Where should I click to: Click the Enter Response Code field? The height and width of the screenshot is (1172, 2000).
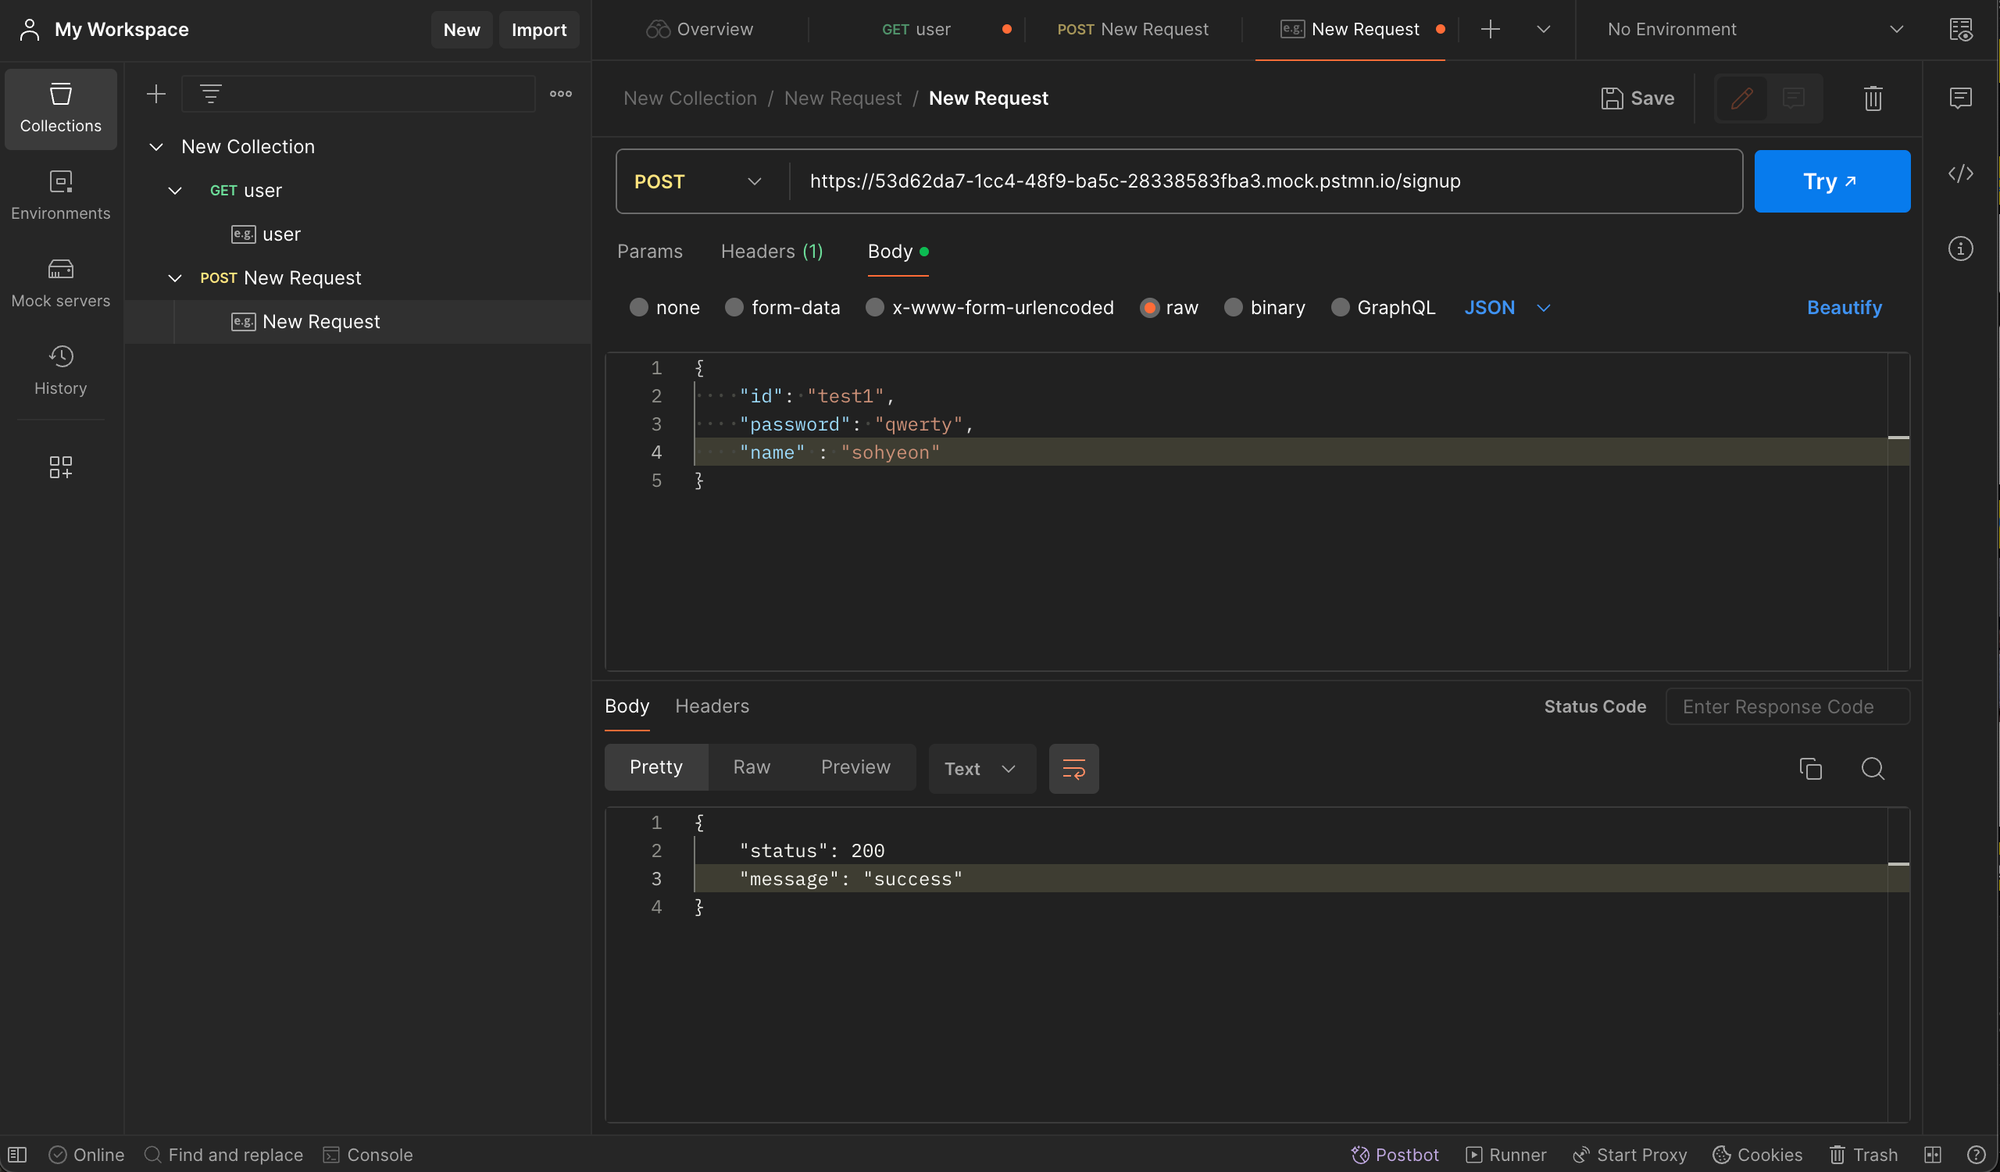tap(1786, 707)
